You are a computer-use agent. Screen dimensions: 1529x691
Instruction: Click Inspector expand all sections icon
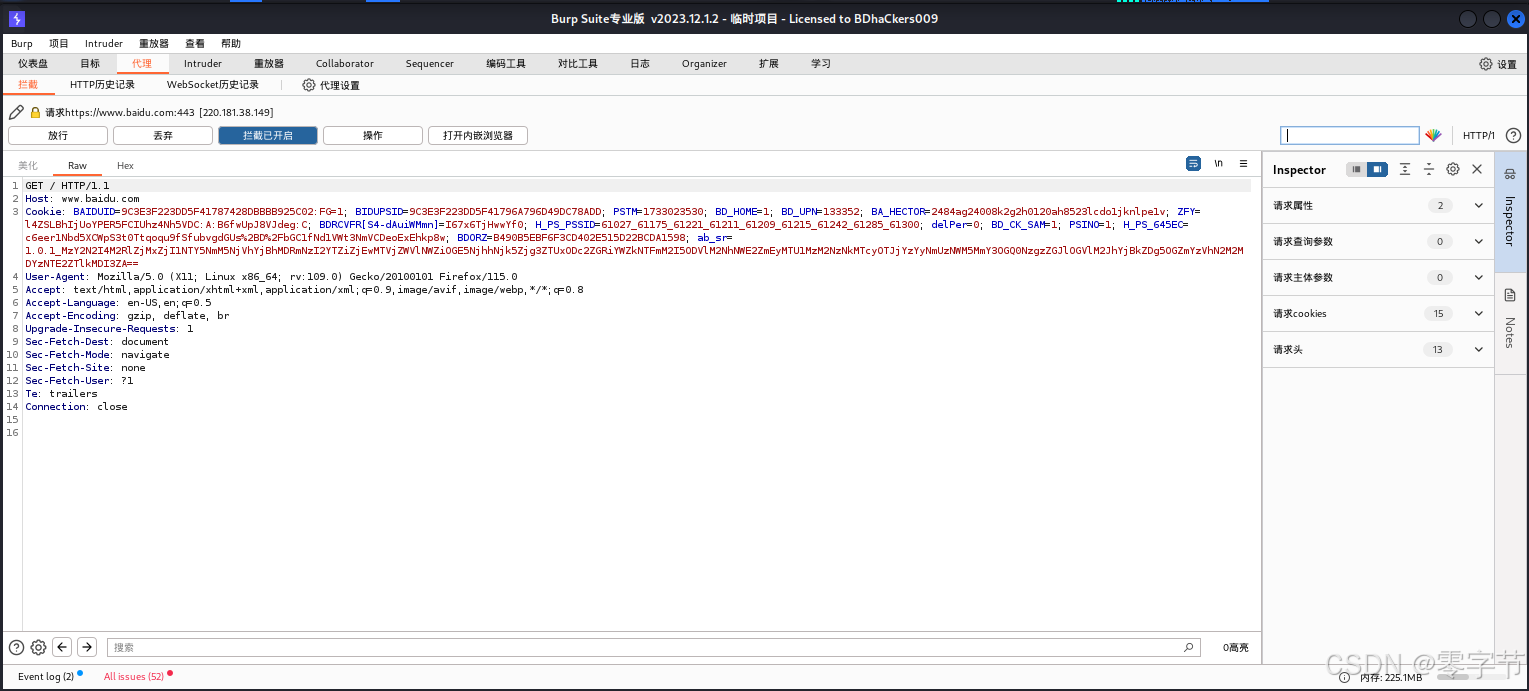tap(1405, 170)
